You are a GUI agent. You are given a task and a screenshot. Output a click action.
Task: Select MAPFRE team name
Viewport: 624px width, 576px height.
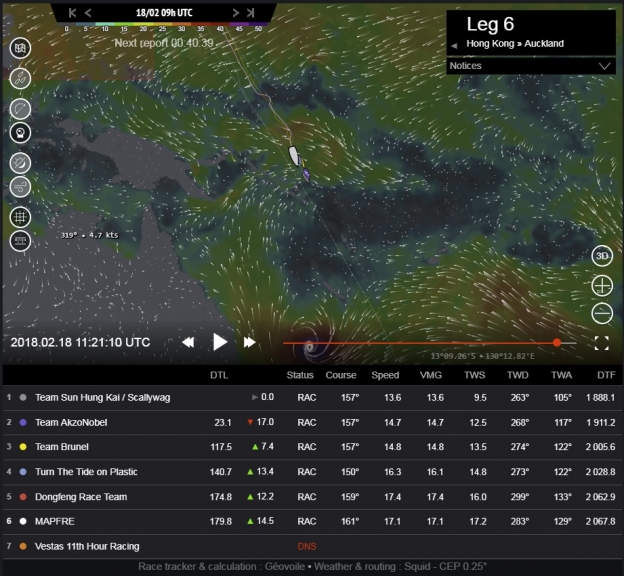55,521
